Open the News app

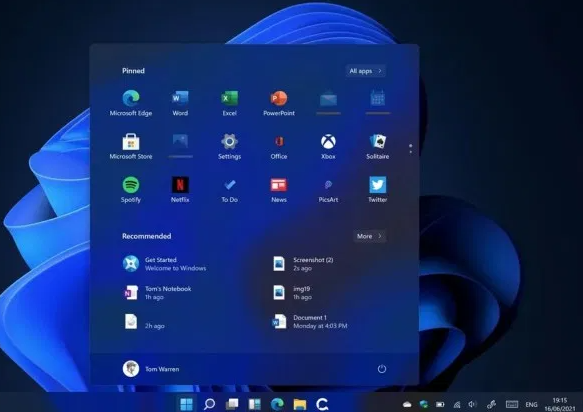[279, 190]
